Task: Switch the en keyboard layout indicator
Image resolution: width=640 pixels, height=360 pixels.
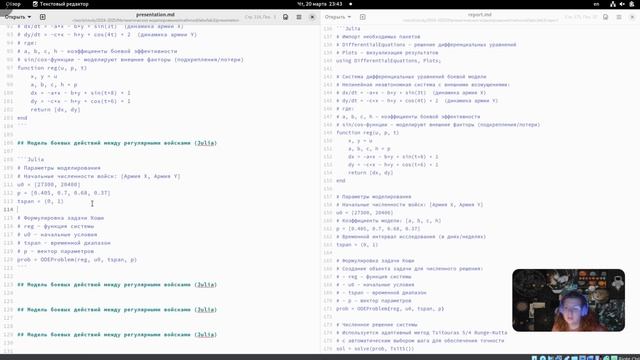Action: [x=596, y=4]
